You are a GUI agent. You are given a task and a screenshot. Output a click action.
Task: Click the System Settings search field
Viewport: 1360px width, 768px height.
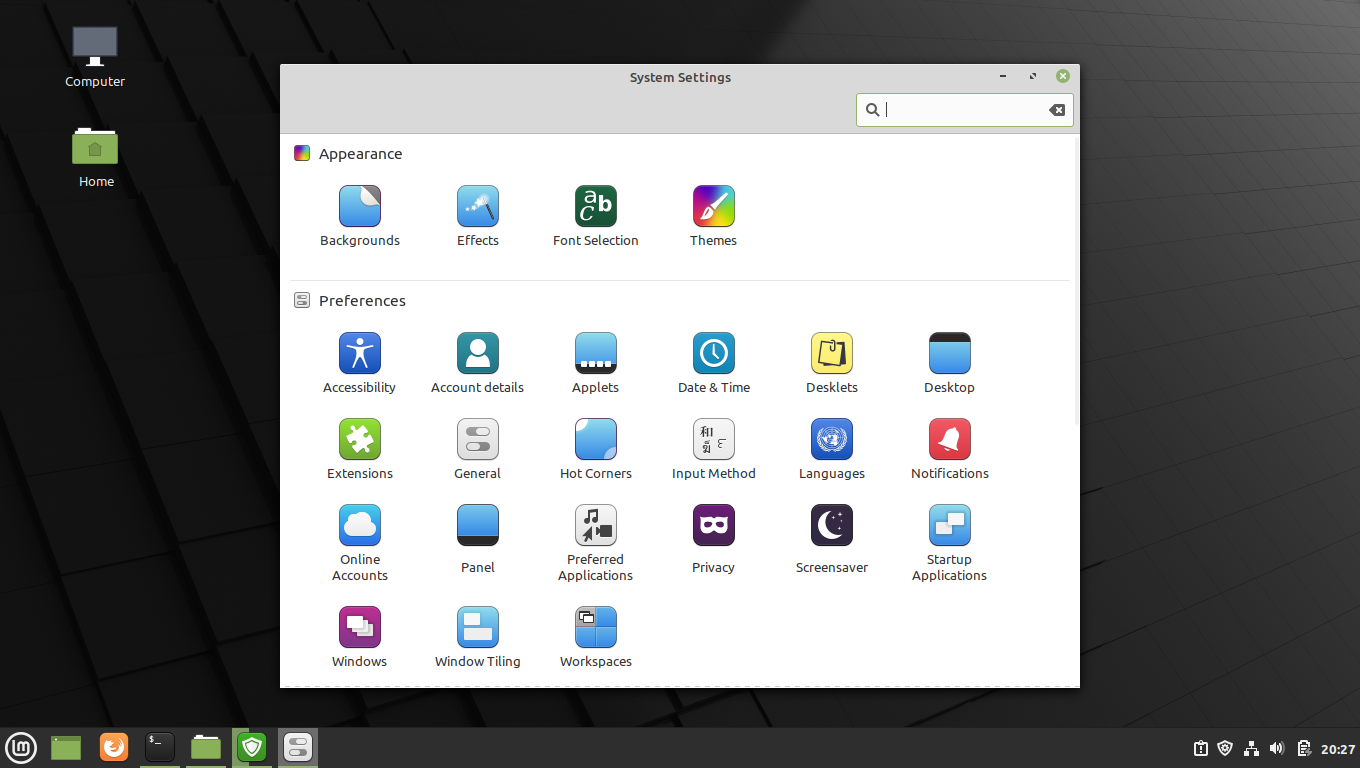(964, 110)
